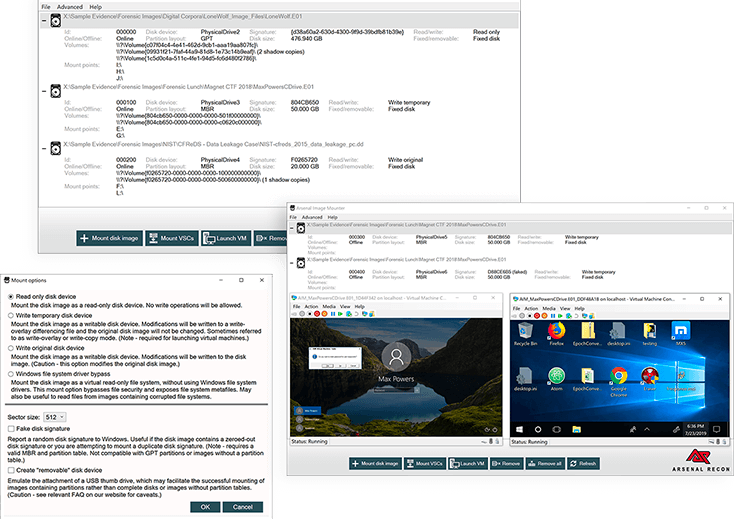Open Task View in the VM taskbar

[556, 429]
